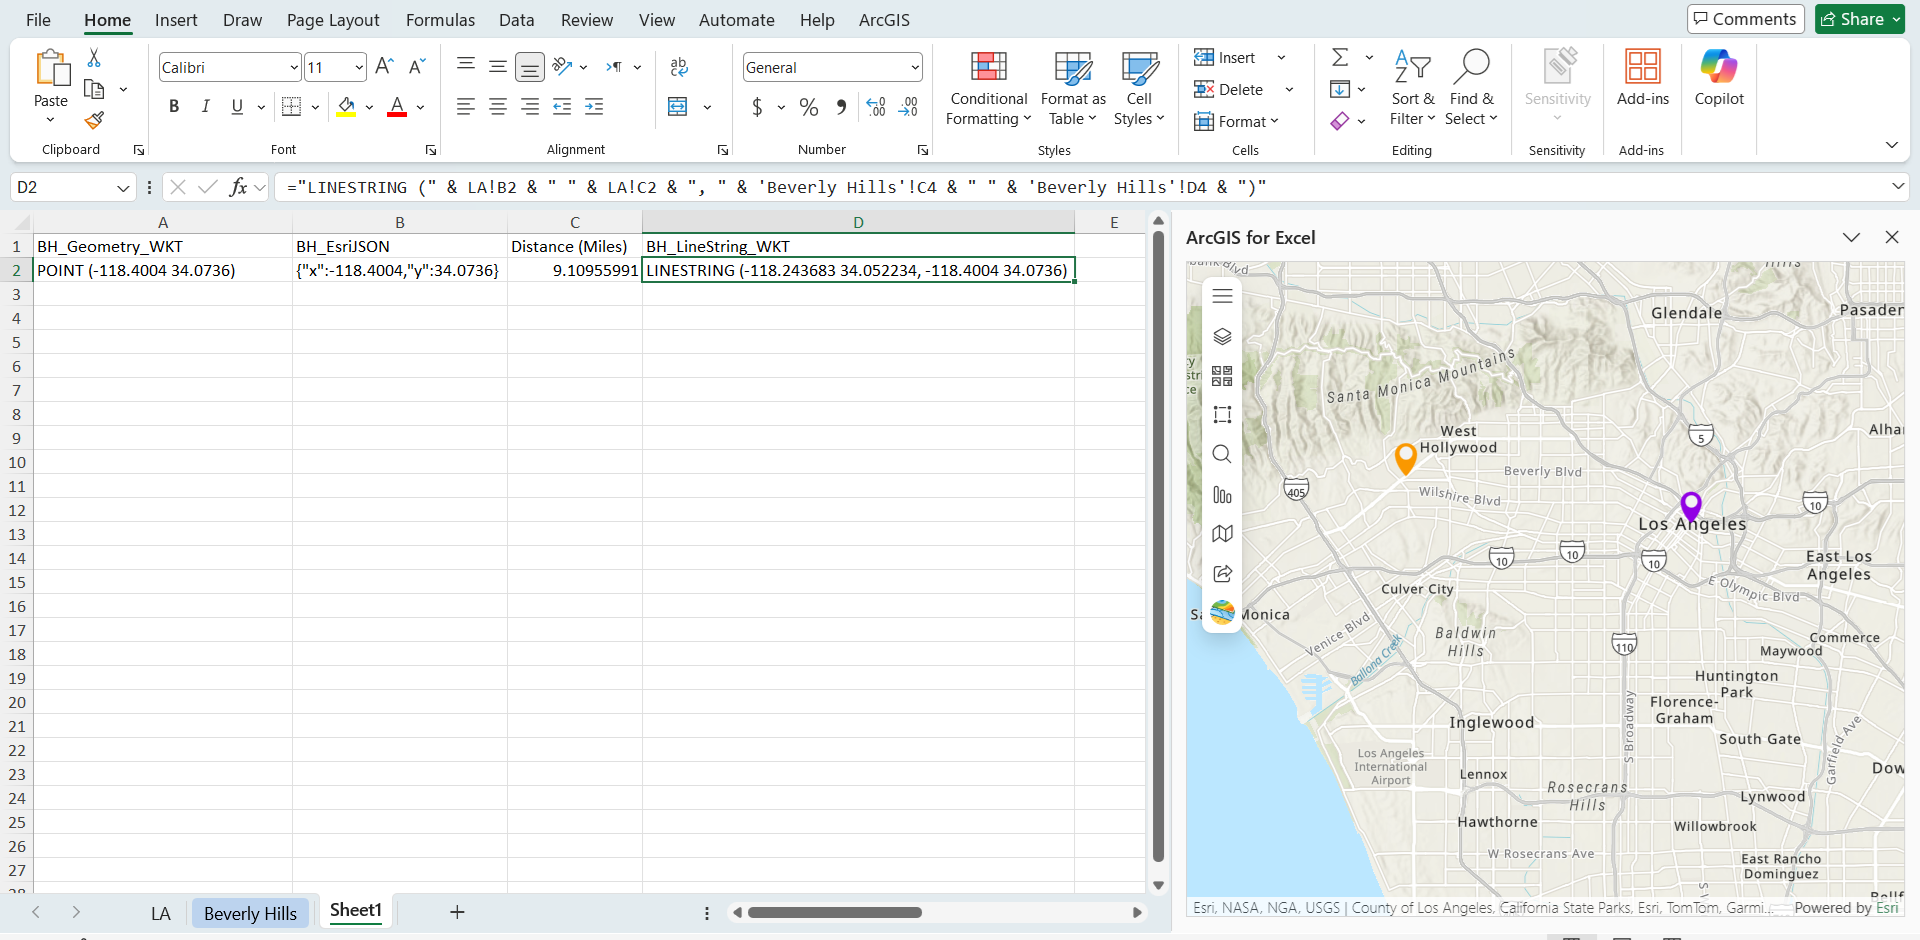Open the Formulas ribbon tab
Screen dimensions: 1920x940
[440, 20]
